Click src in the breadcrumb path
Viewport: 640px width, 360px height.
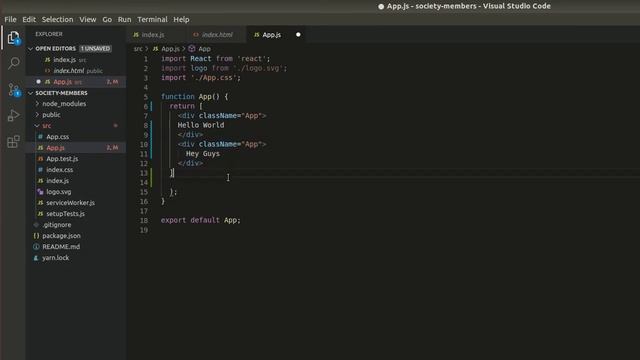click(138, 49)
